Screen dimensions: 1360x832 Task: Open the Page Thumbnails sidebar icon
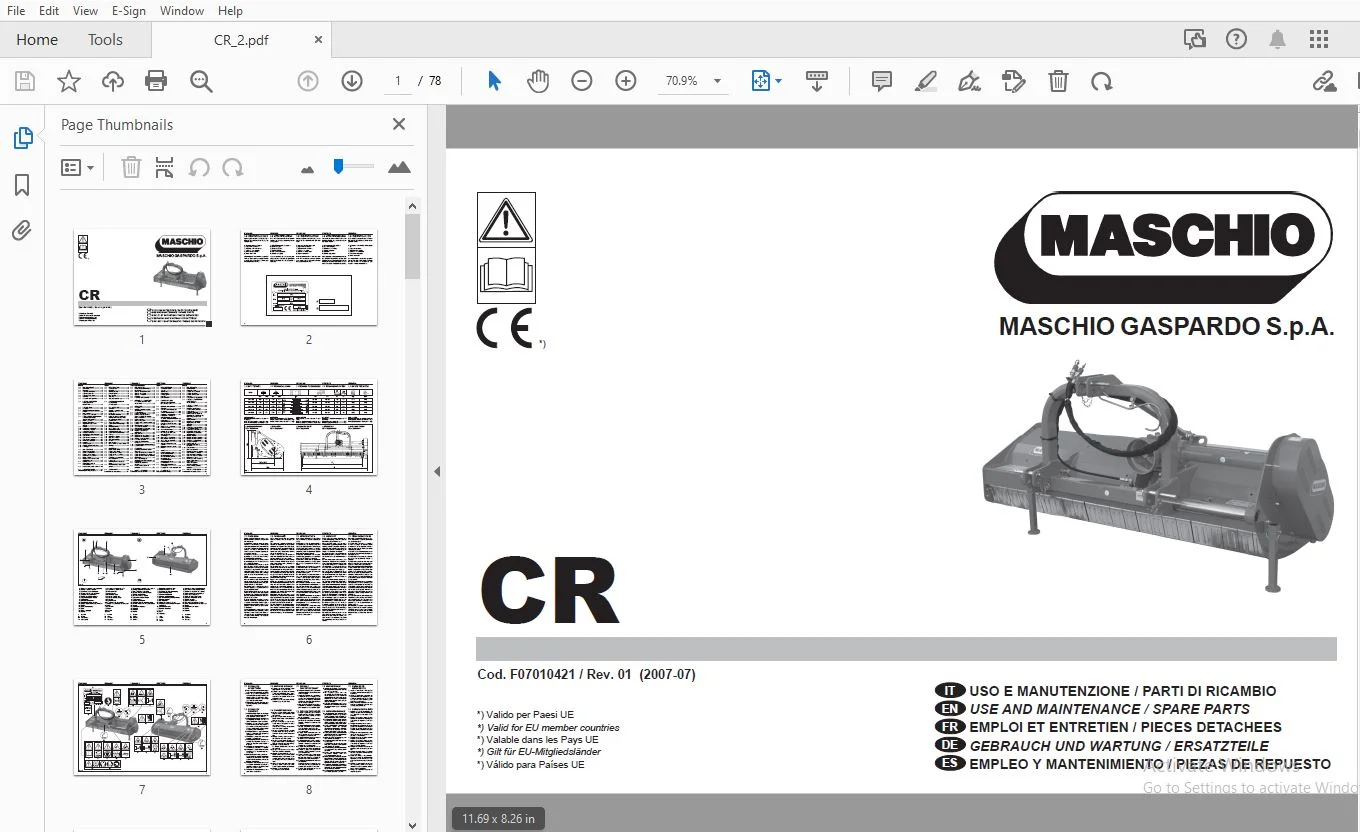22,138
